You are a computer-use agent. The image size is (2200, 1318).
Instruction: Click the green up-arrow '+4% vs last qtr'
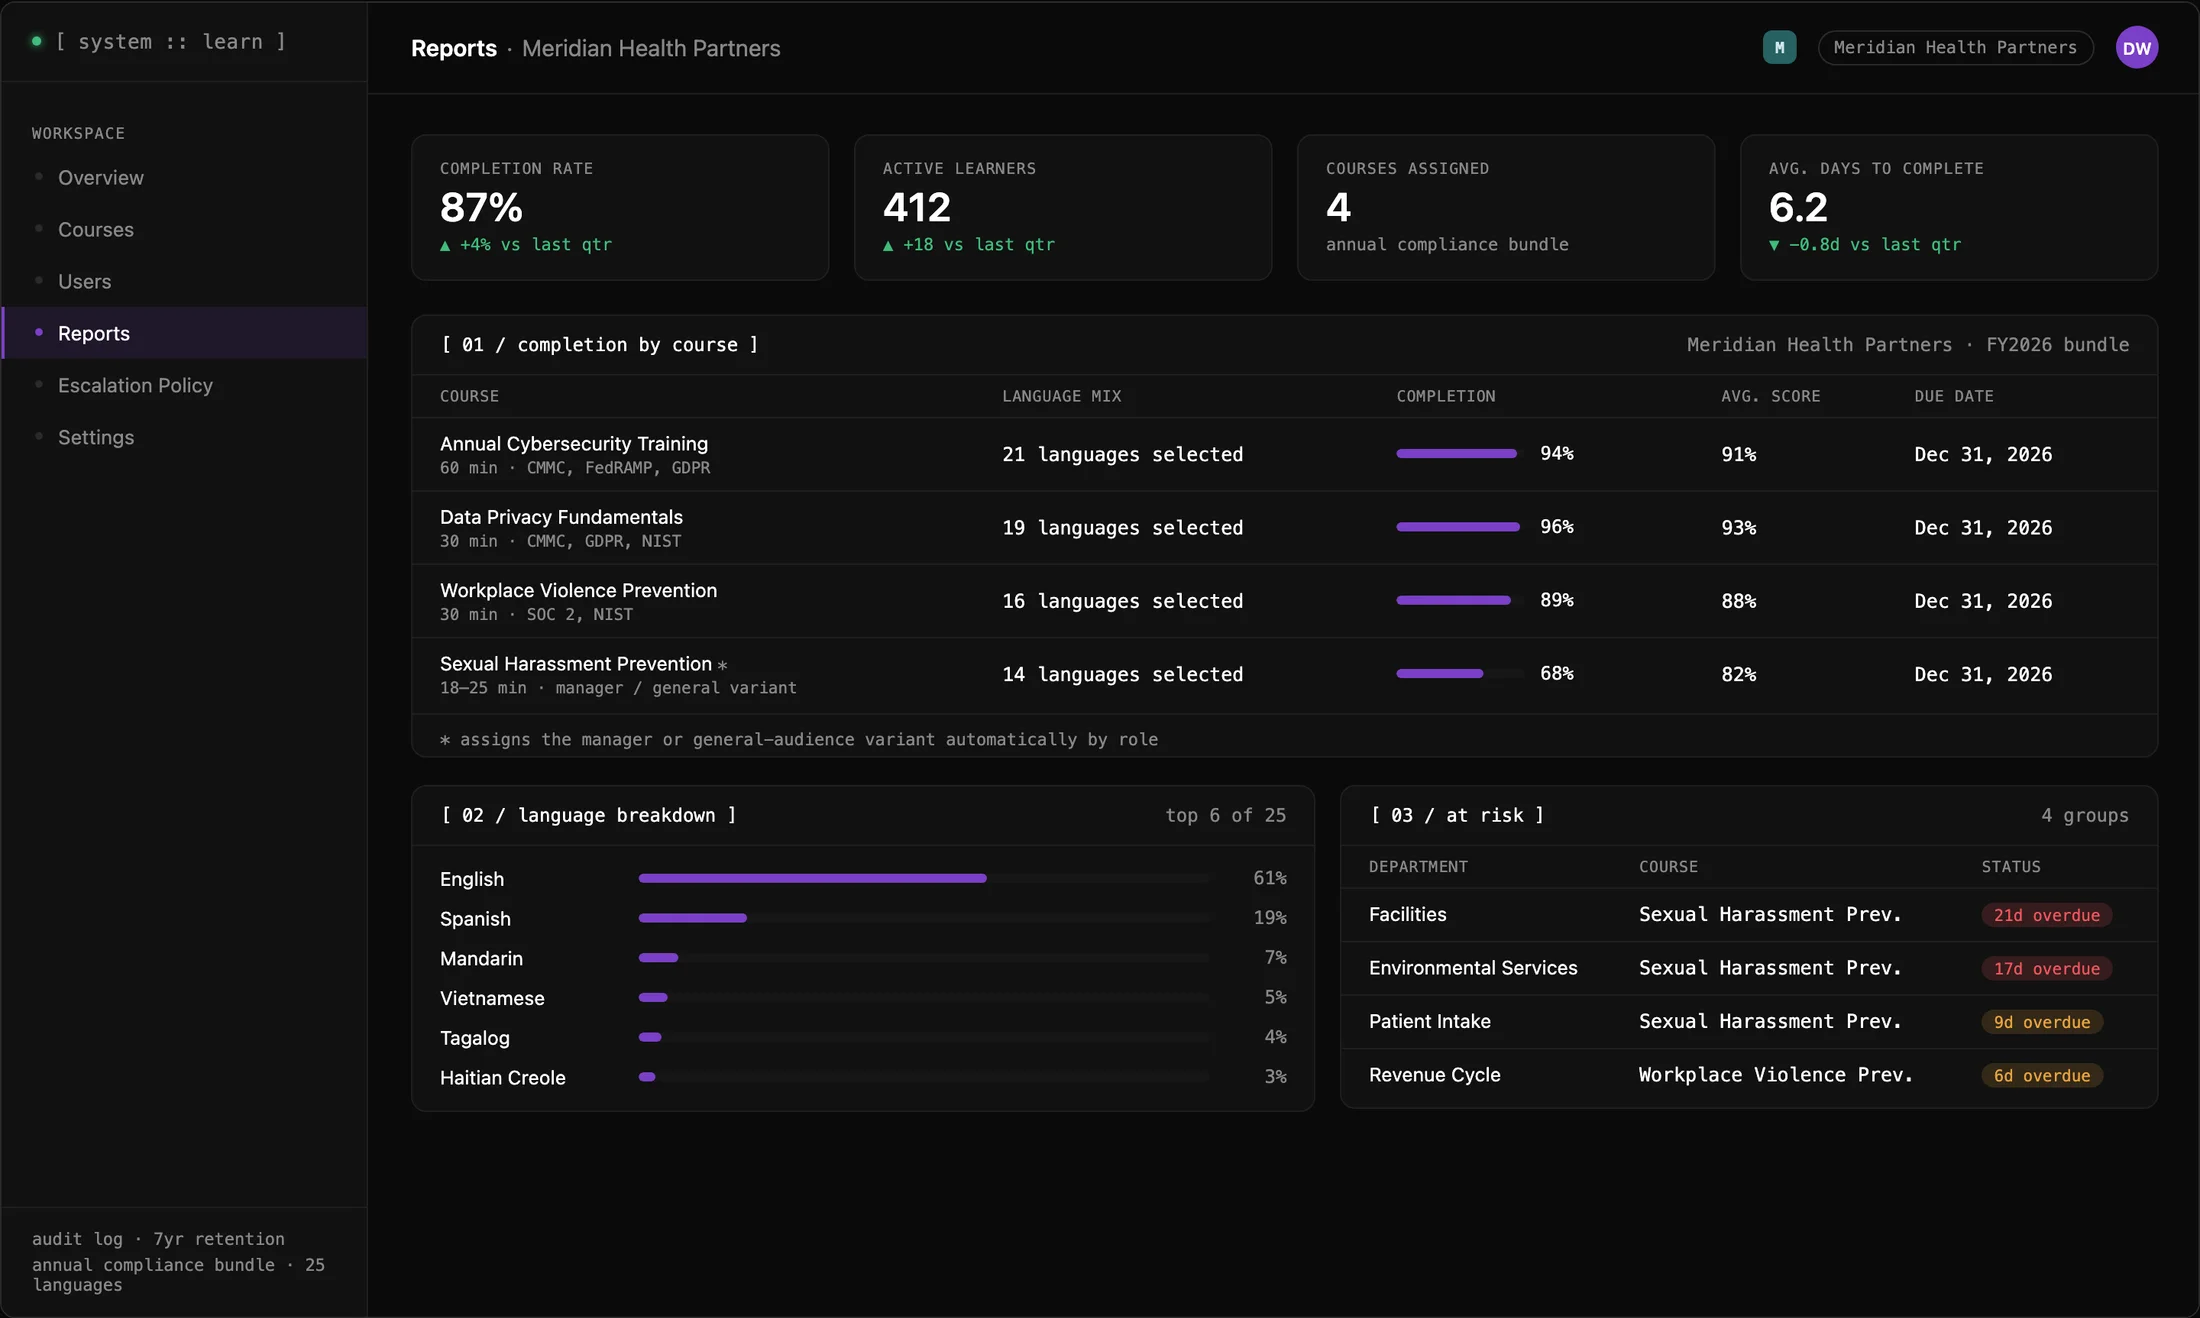tap(525, 244)
